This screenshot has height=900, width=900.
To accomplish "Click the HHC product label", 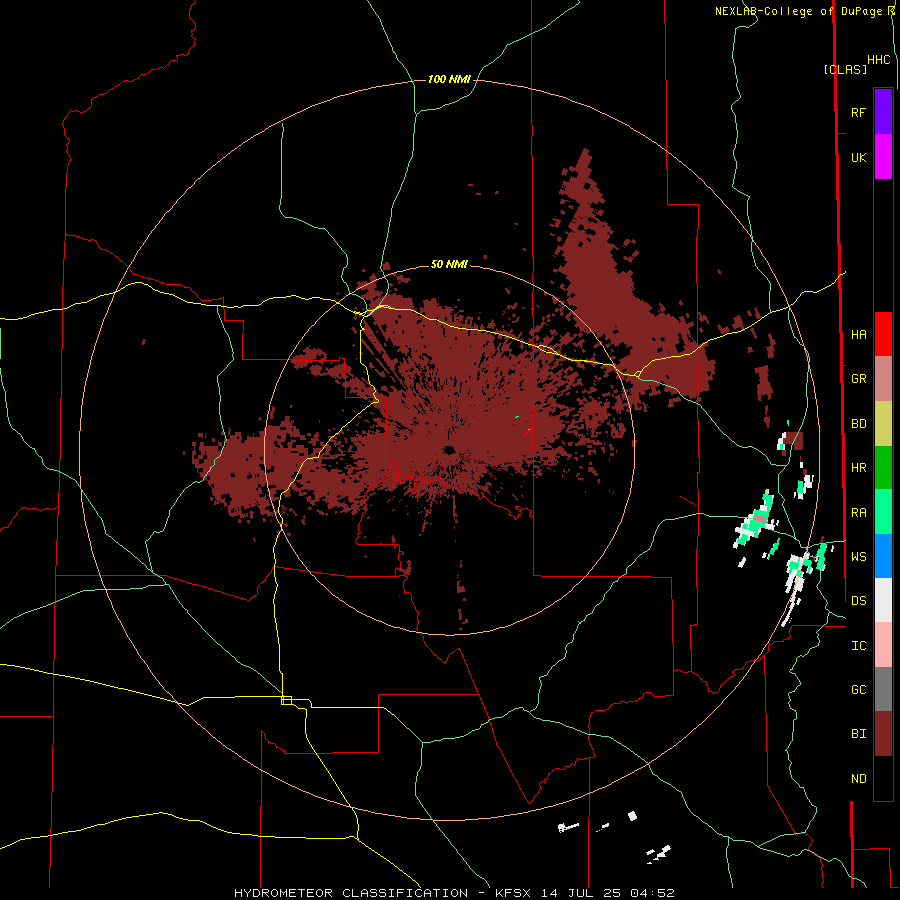I will pos(879,60).
